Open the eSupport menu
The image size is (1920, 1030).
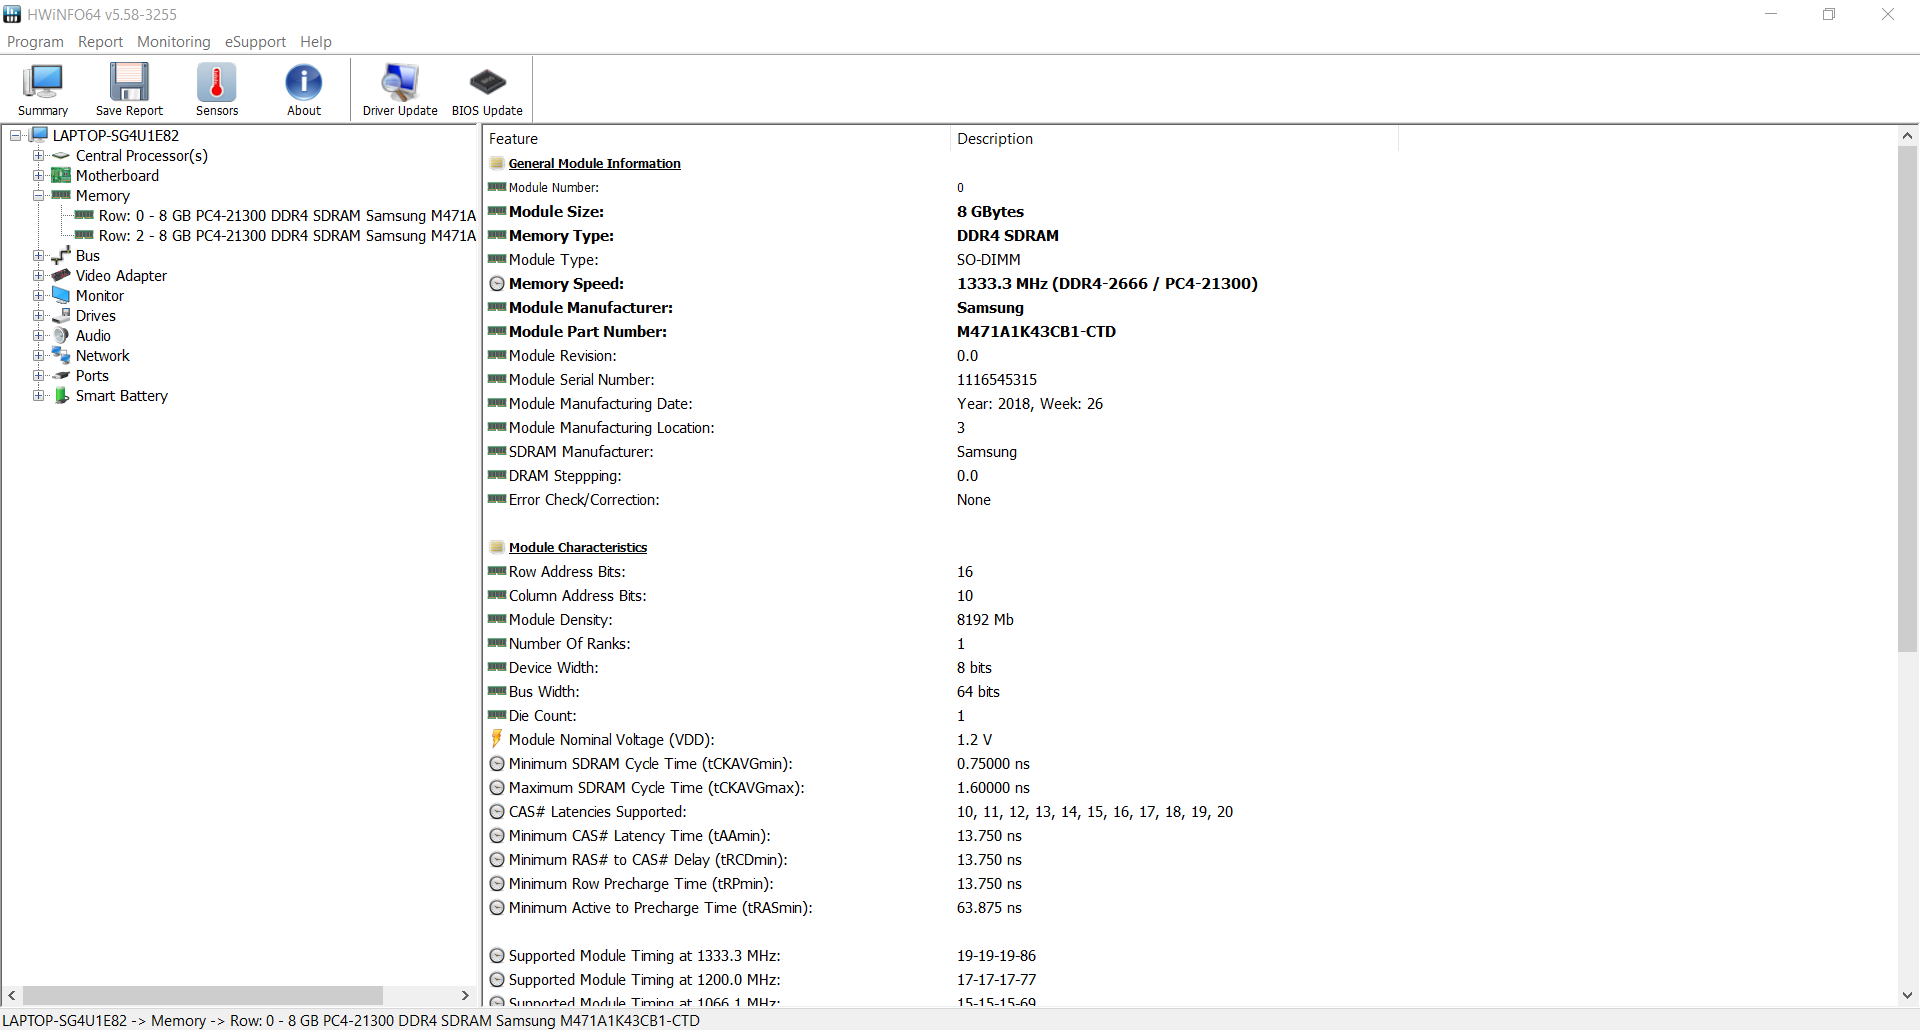pyautogui.click(x=255, y=42)
